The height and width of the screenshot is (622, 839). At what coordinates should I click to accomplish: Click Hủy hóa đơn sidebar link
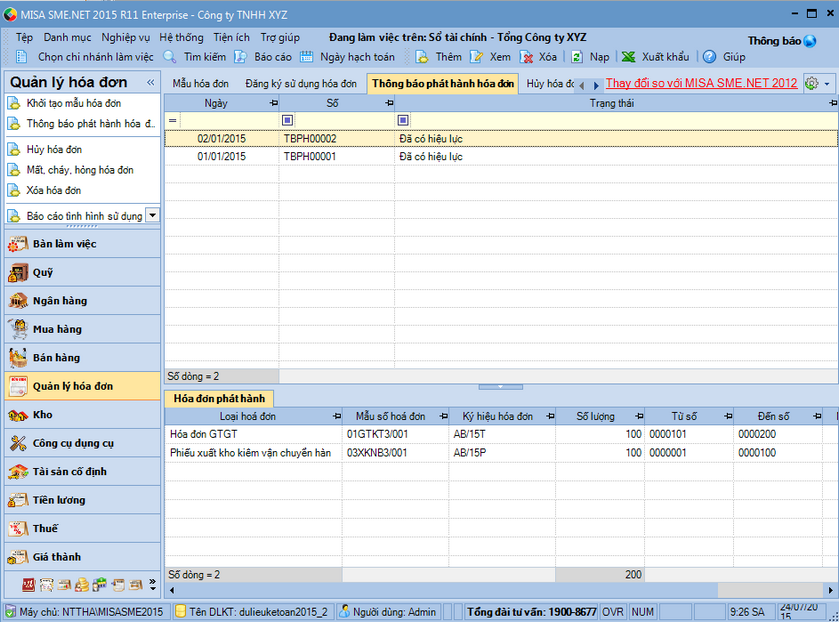54,149
